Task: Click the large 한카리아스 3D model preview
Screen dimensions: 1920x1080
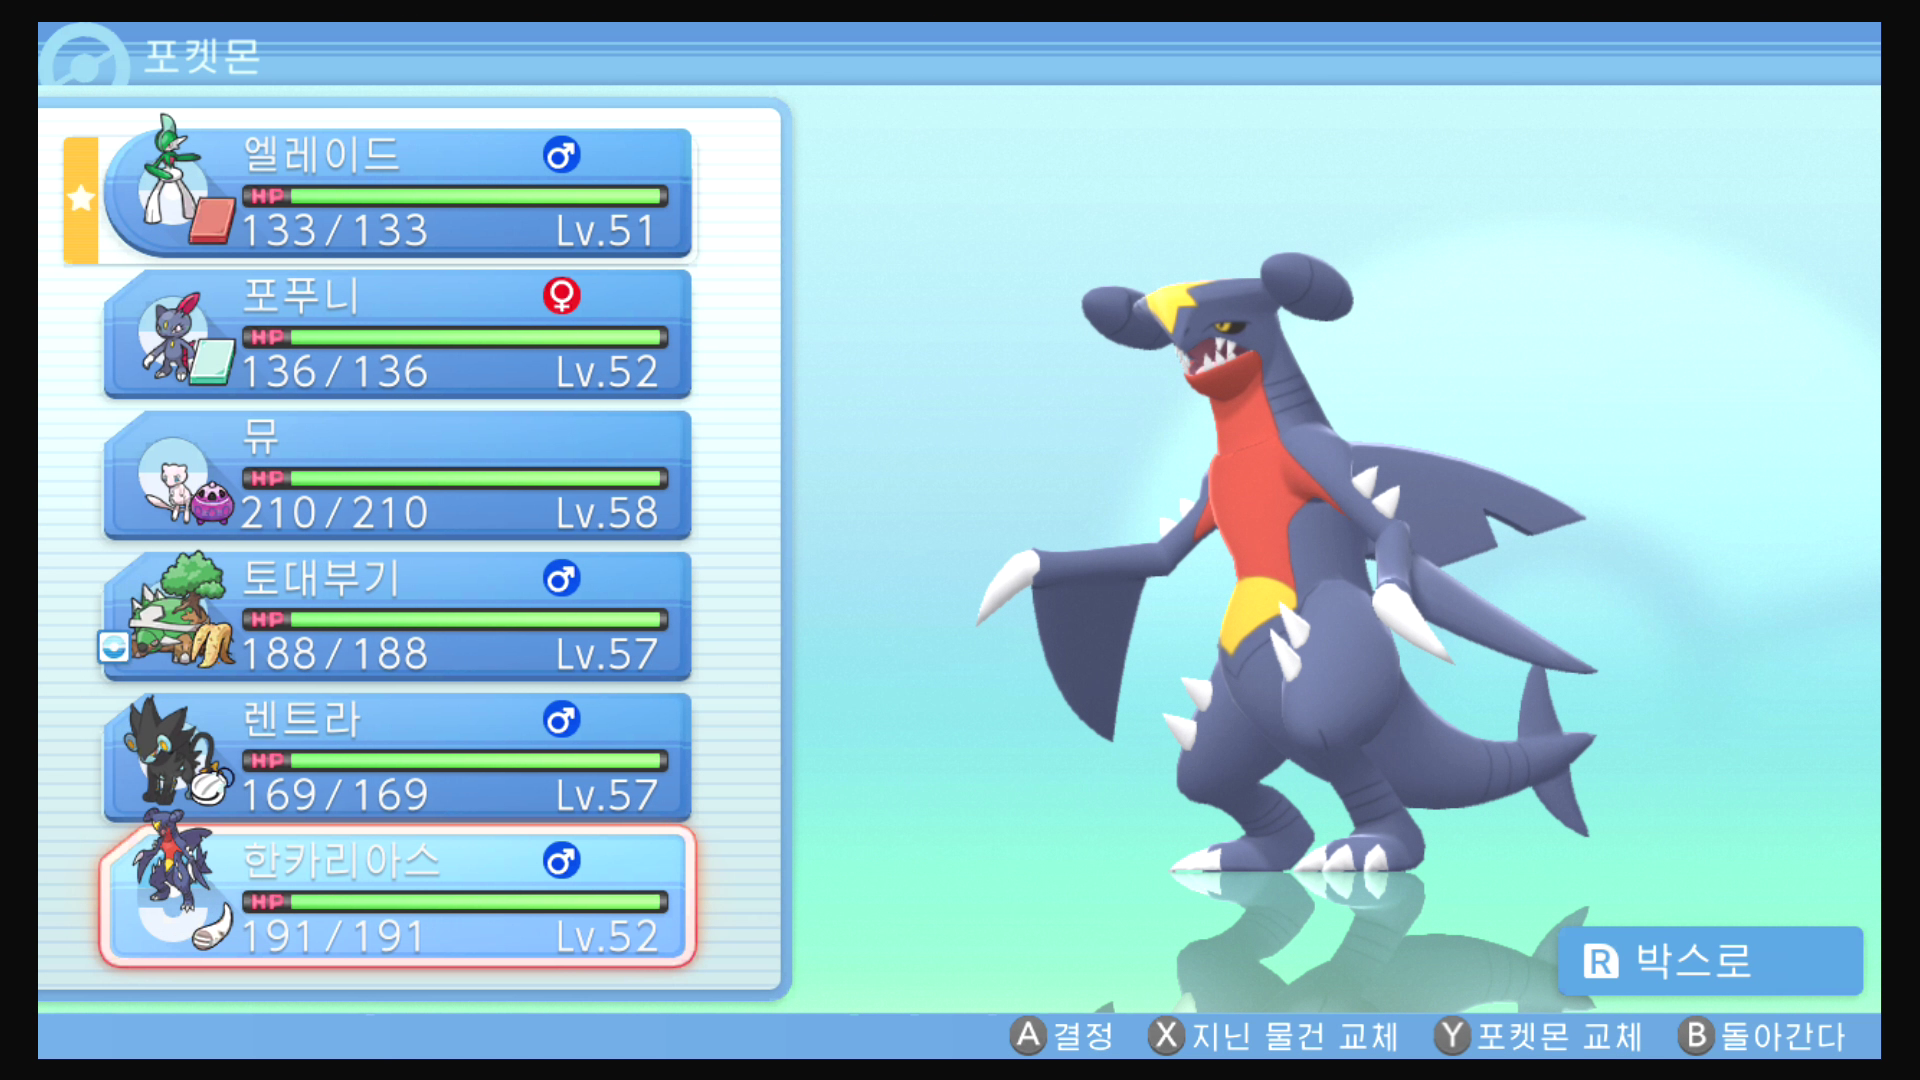Action: [x=1288, y=563]
